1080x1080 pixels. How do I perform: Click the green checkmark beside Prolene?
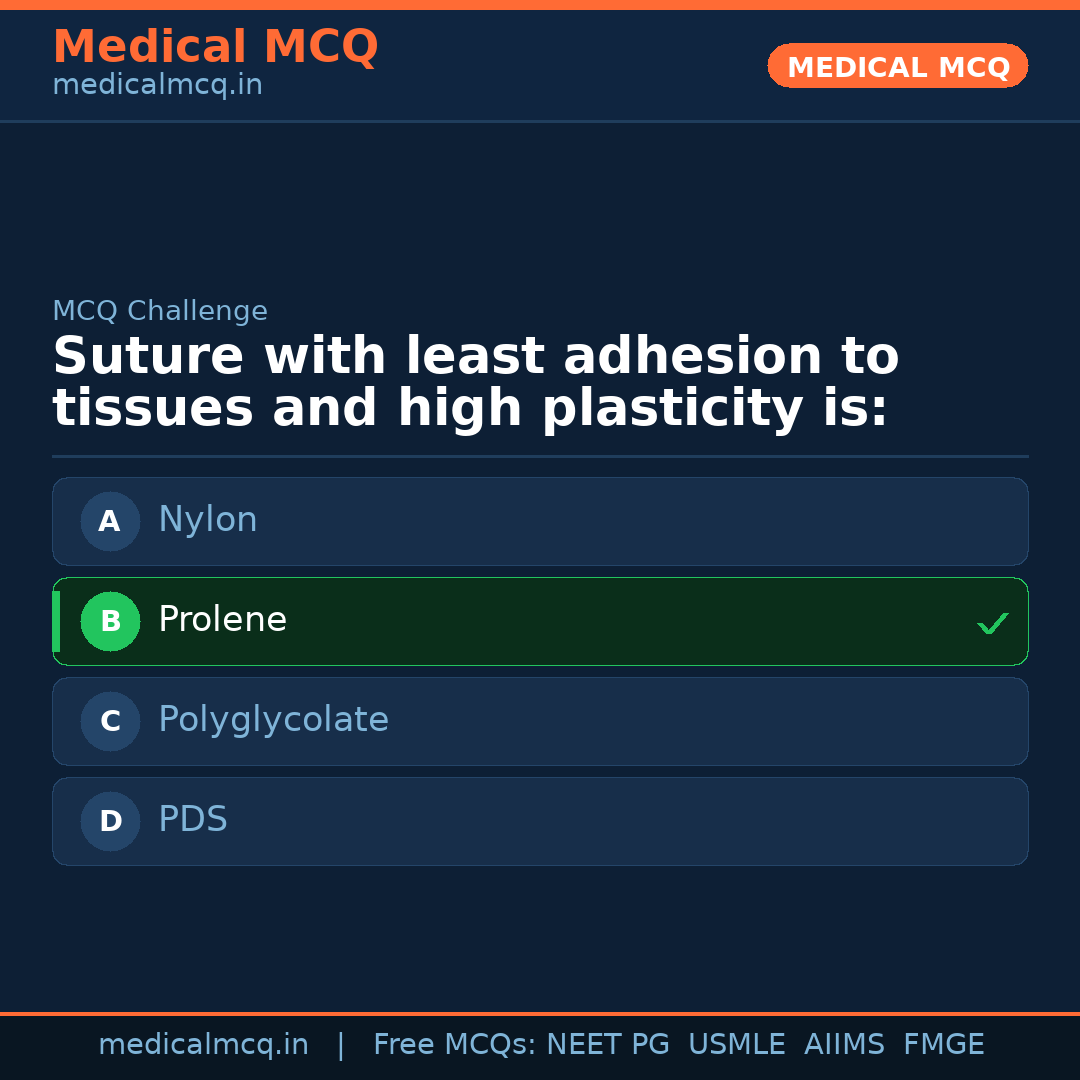click(x=992, y=623)
